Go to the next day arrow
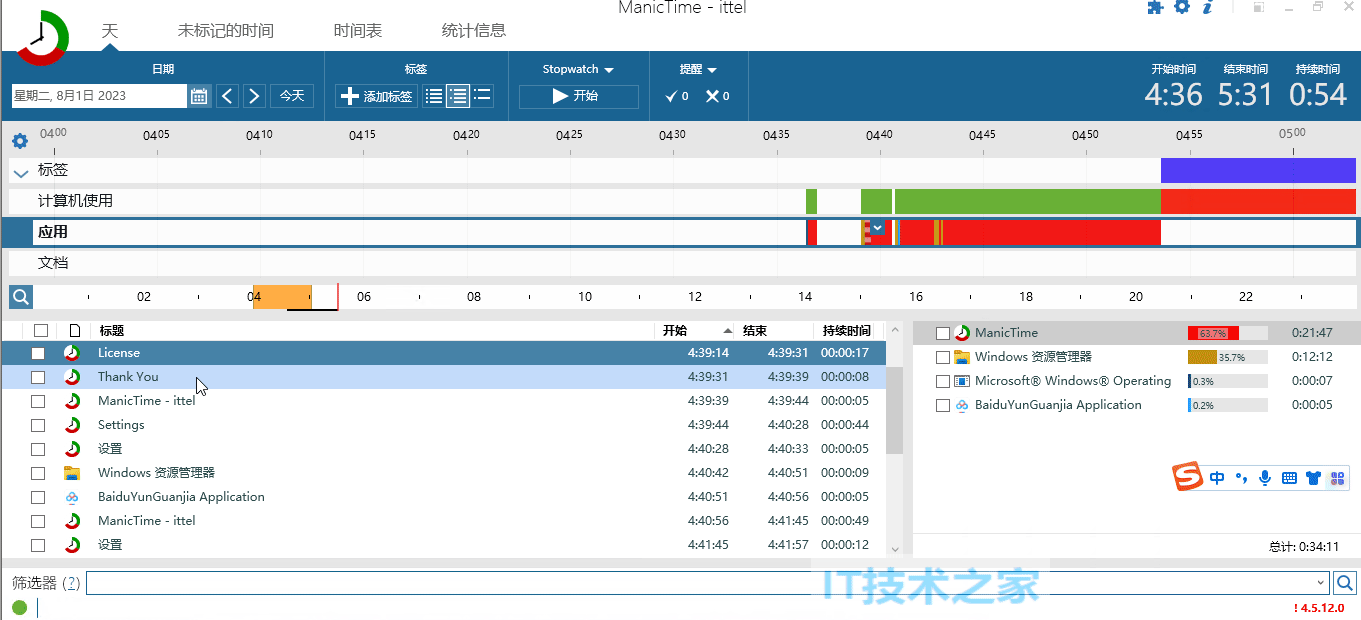Image resolution: width=1361 pixels, height=620 pixels. [254, 96]
